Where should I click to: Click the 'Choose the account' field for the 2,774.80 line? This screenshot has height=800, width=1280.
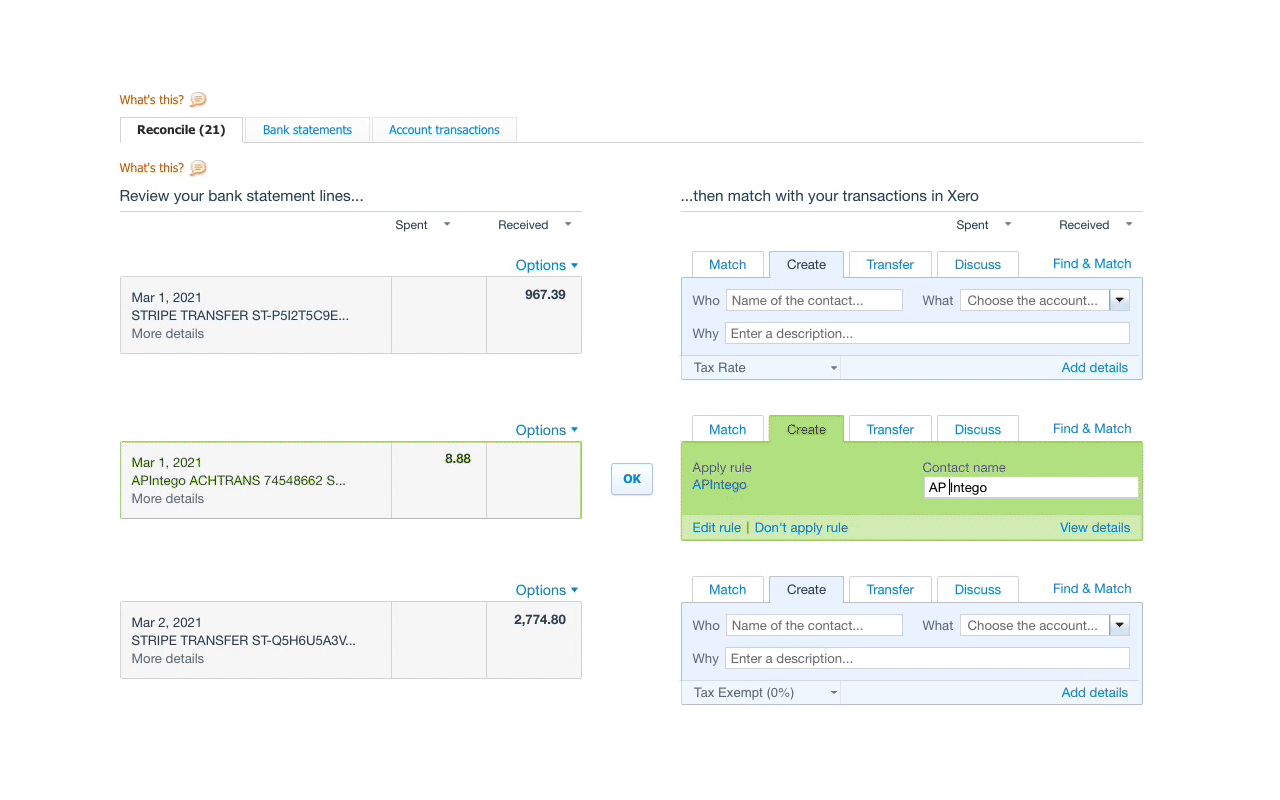(1035, 625)
